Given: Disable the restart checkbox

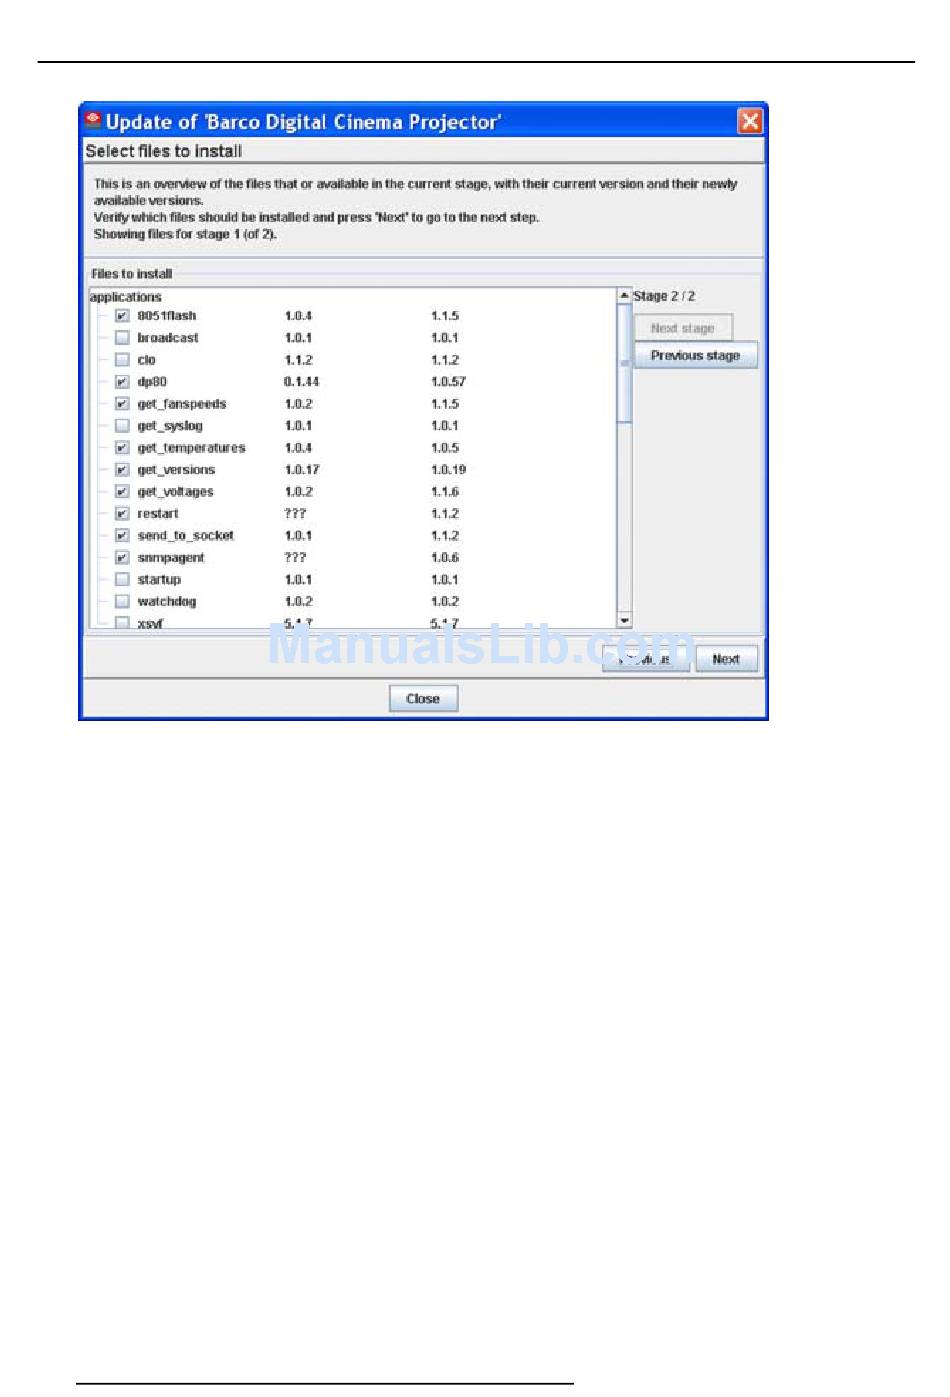Looking at the screenshot, I should (x=122, y=514).
